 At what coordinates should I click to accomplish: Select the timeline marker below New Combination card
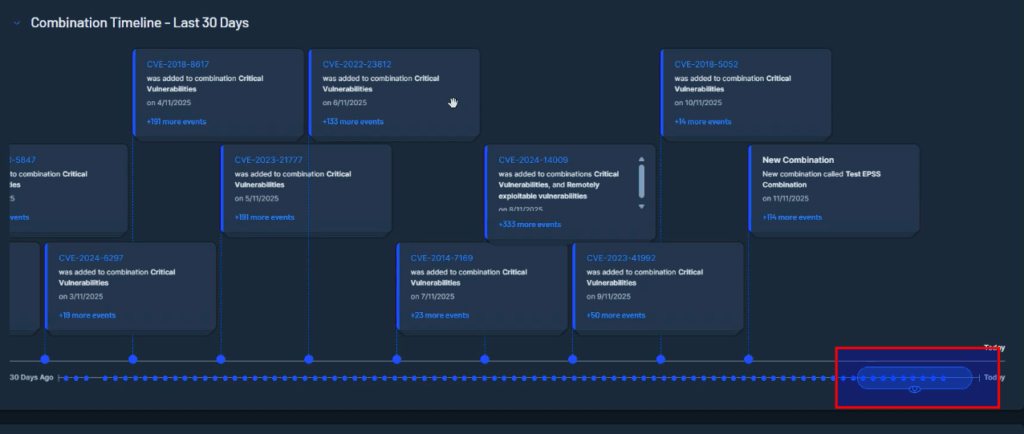(x=749, y=359)
